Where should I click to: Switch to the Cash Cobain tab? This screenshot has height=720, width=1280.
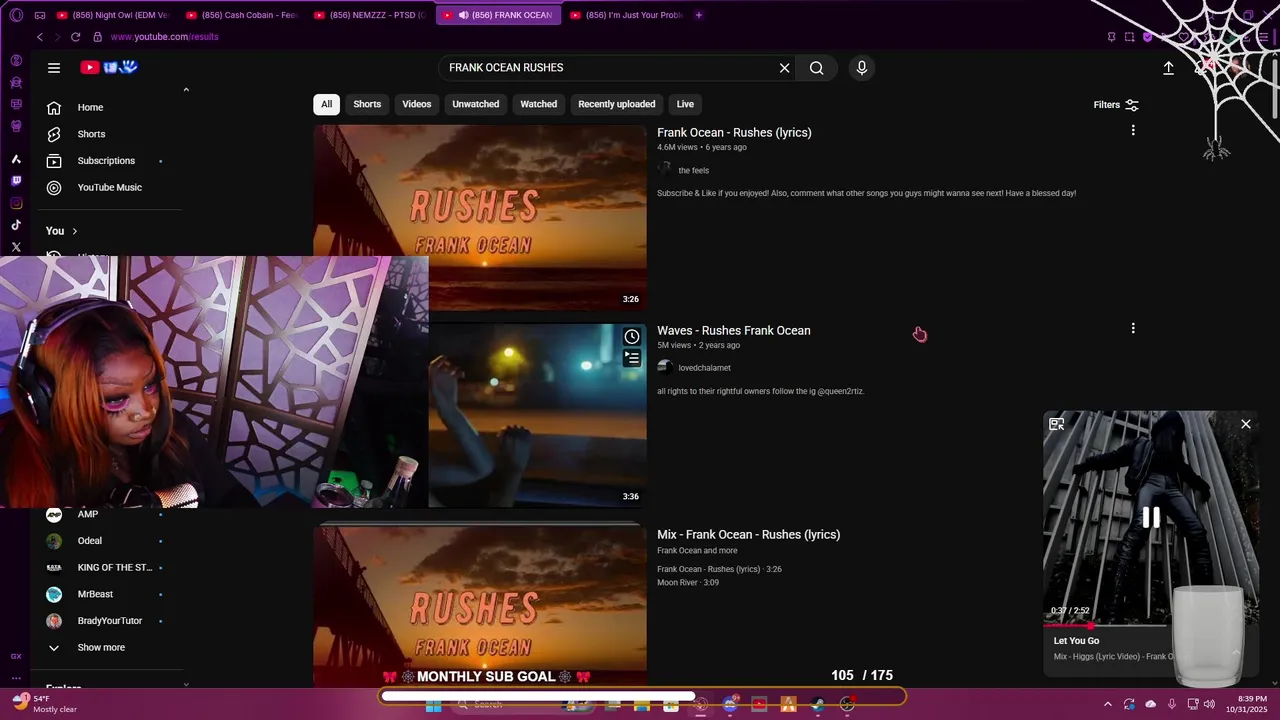243,15
